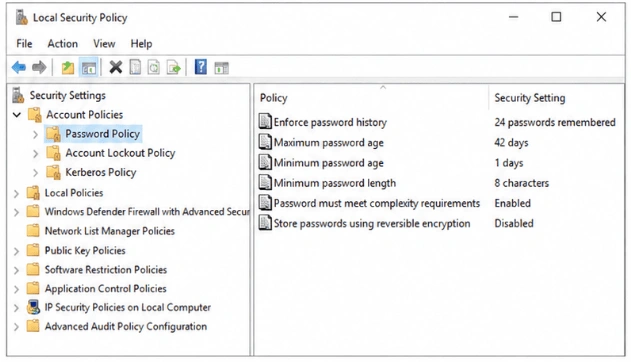Expand the Account Lockout Policy chevron

(35, 154)
